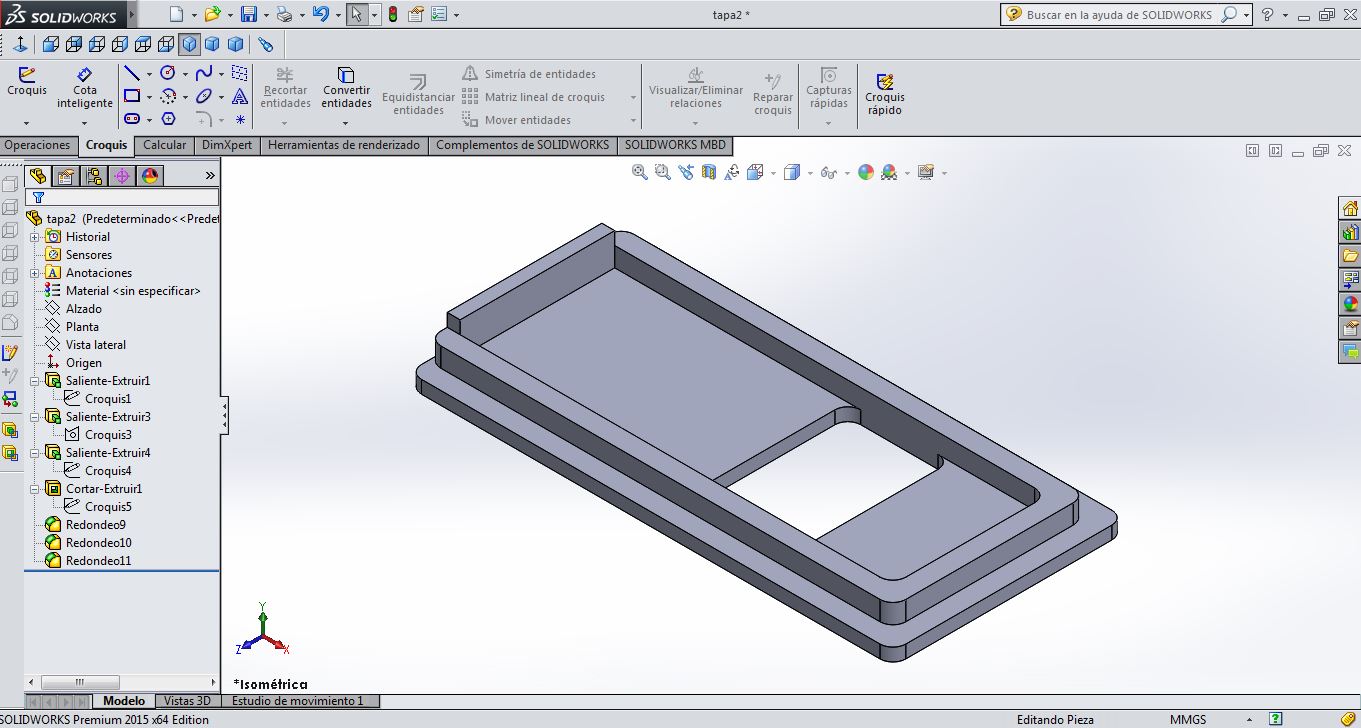Open the Convertir entidades dropdown arrow

point(346,123)
